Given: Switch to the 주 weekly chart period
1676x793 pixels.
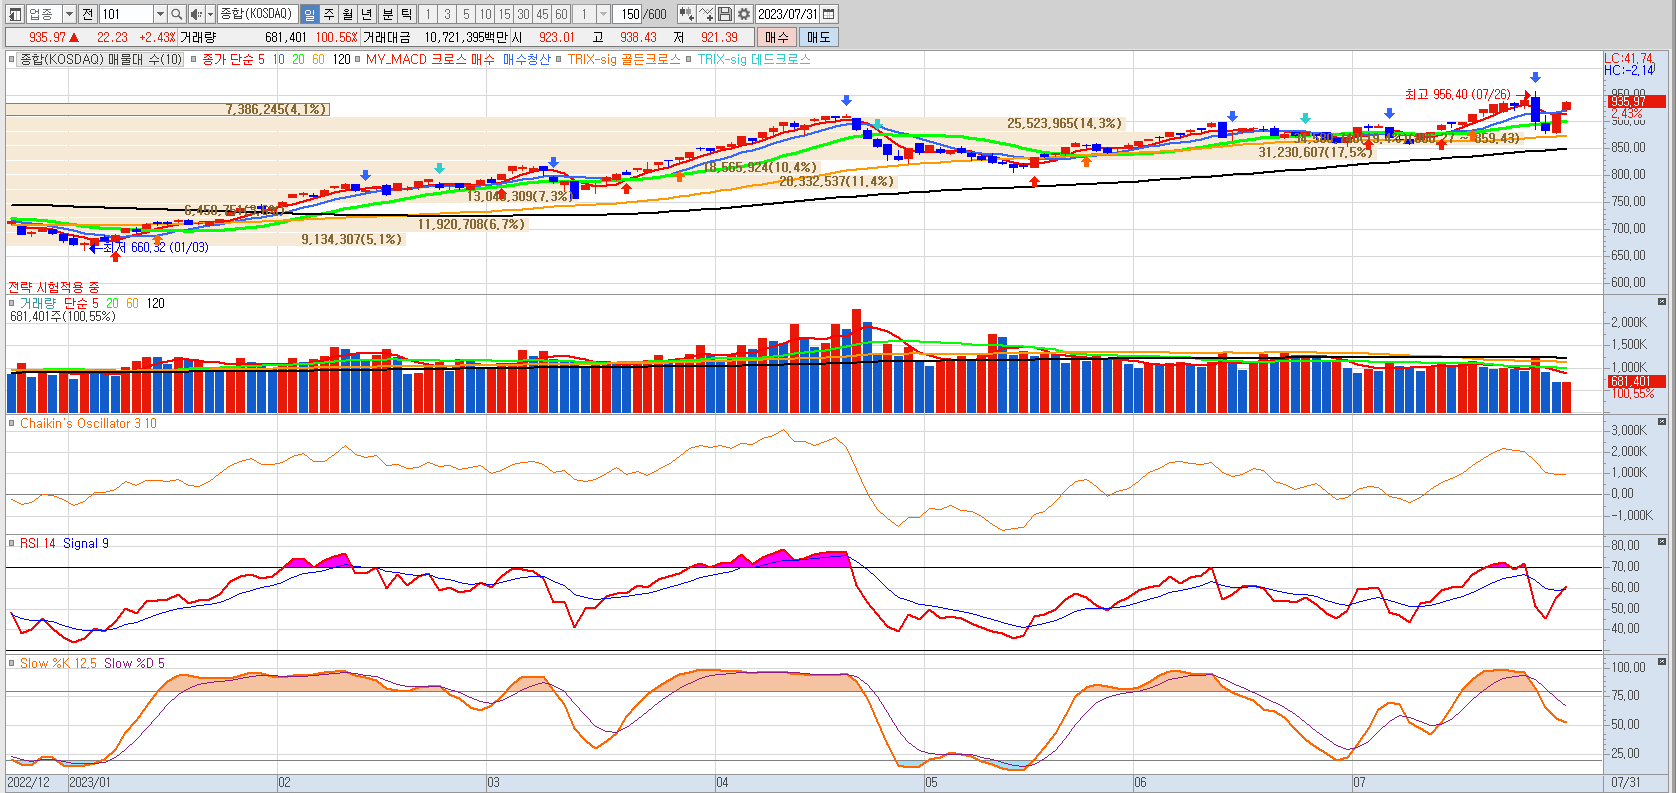Looking at the screenshot, I should [329, 14].
